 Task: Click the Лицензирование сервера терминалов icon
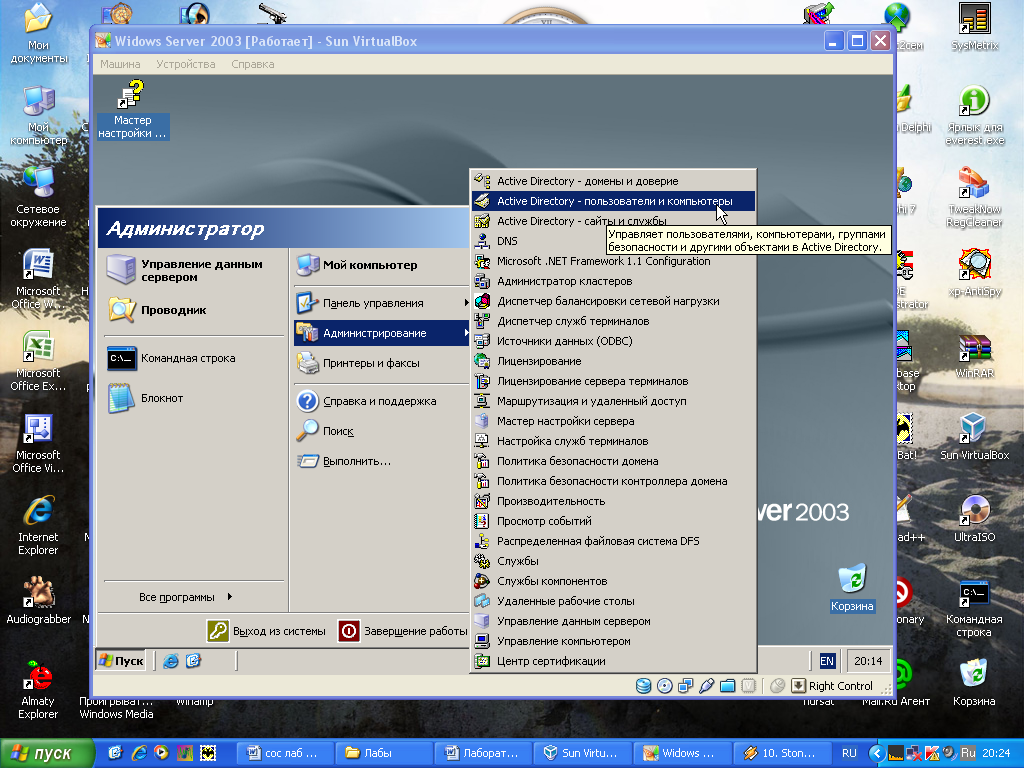coord(482,381)
